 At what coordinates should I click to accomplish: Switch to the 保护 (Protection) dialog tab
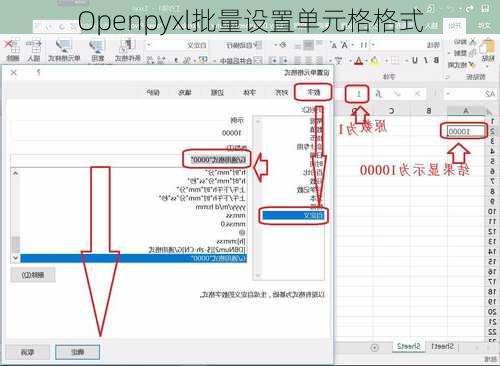[153, 92]
